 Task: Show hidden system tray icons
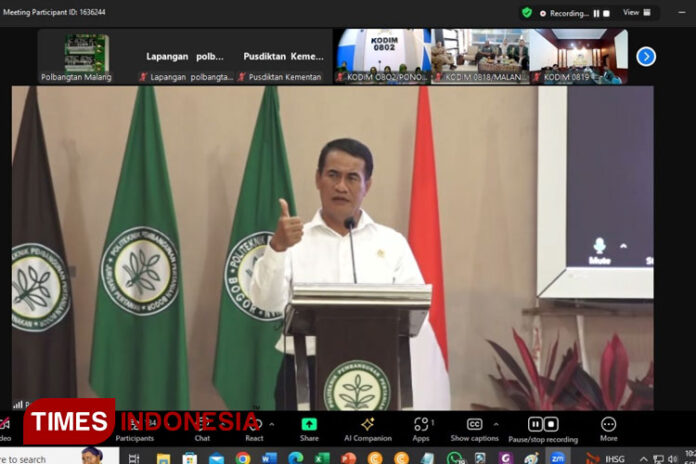pos(644,459)
